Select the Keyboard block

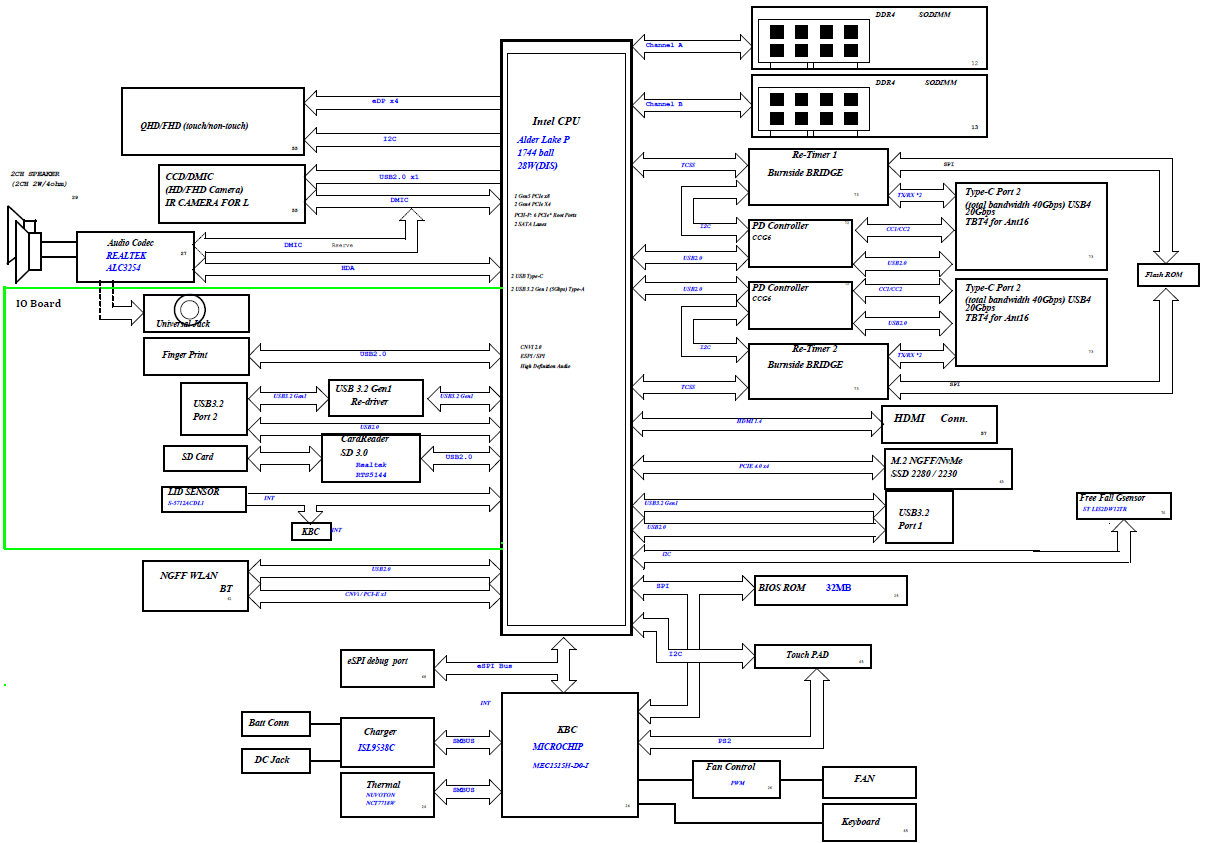click(868, 822)
